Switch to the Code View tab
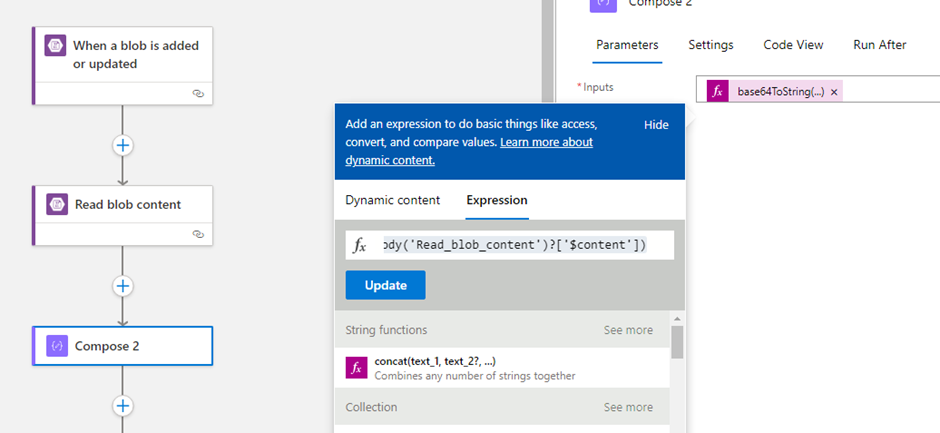 793,45
